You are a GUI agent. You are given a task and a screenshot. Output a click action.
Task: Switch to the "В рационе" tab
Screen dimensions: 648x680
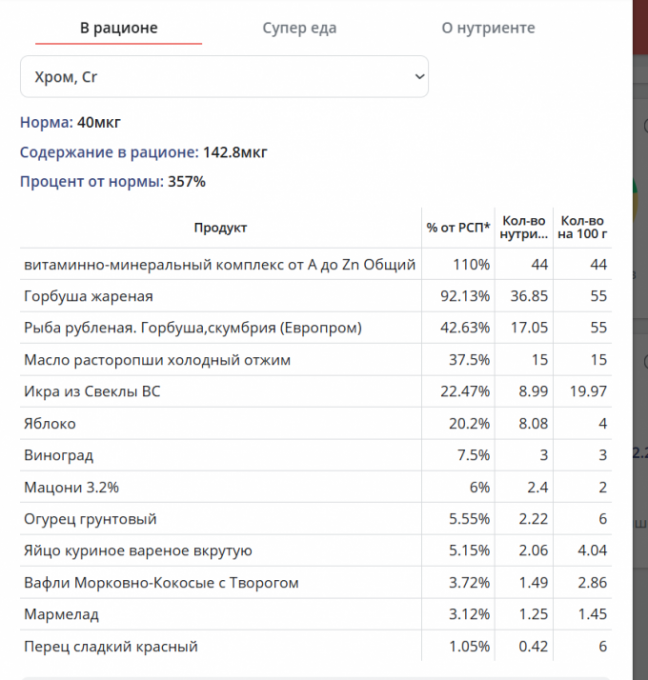tap(118, 28)
